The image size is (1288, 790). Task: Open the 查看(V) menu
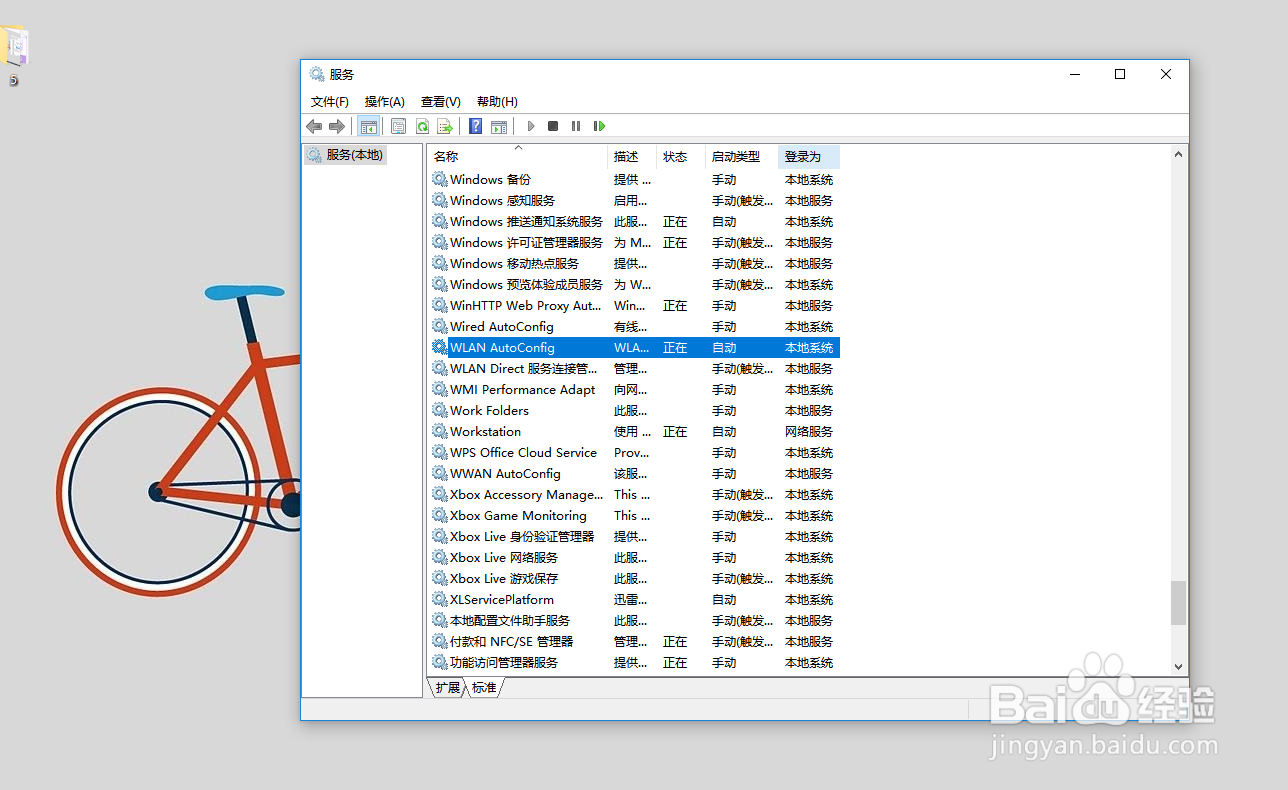tap(441, 101)
